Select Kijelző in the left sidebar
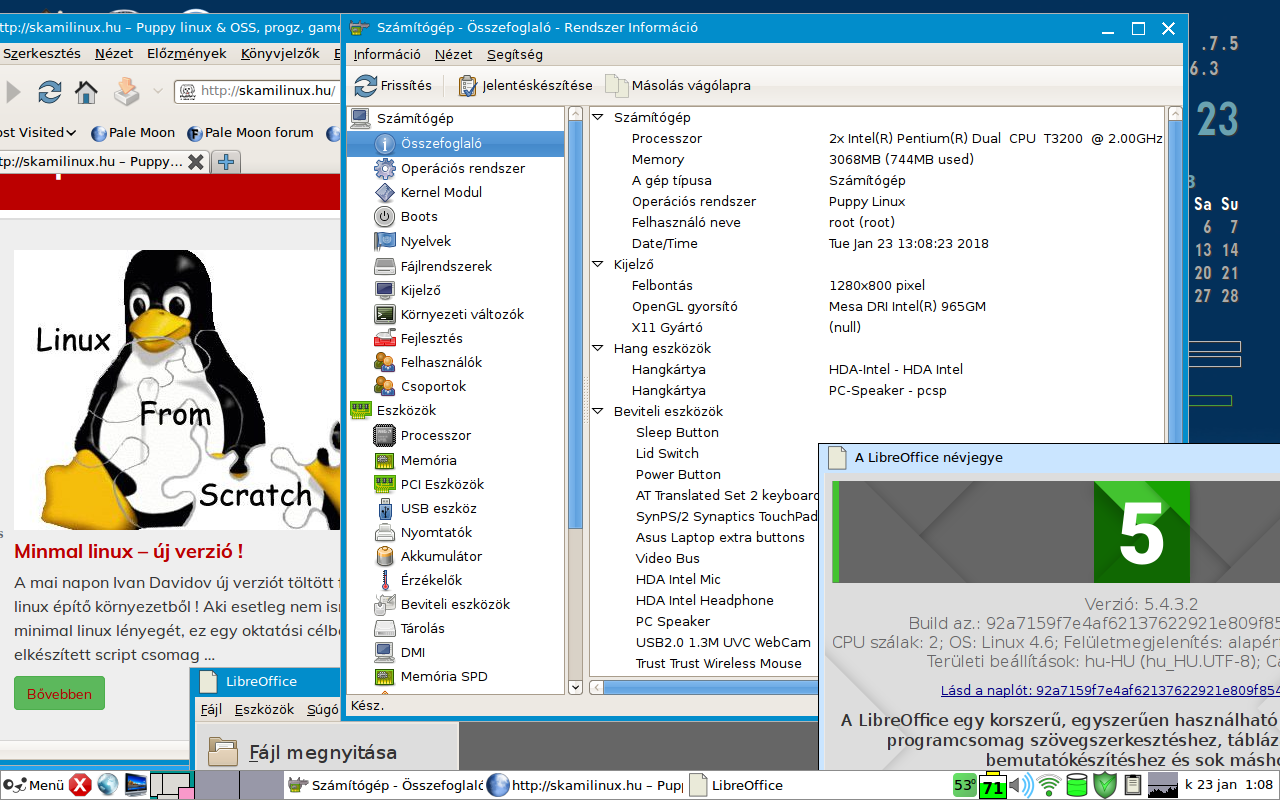The width and height of the screenshot is (1280, 800). point(420,290)
